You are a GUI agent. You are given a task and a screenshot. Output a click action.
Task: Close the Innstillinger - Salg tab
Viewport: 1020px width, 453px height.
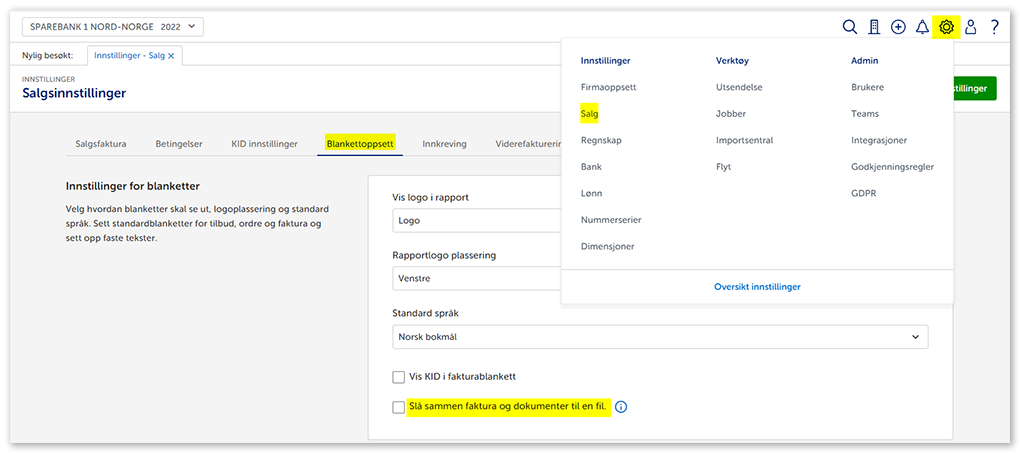171,56
